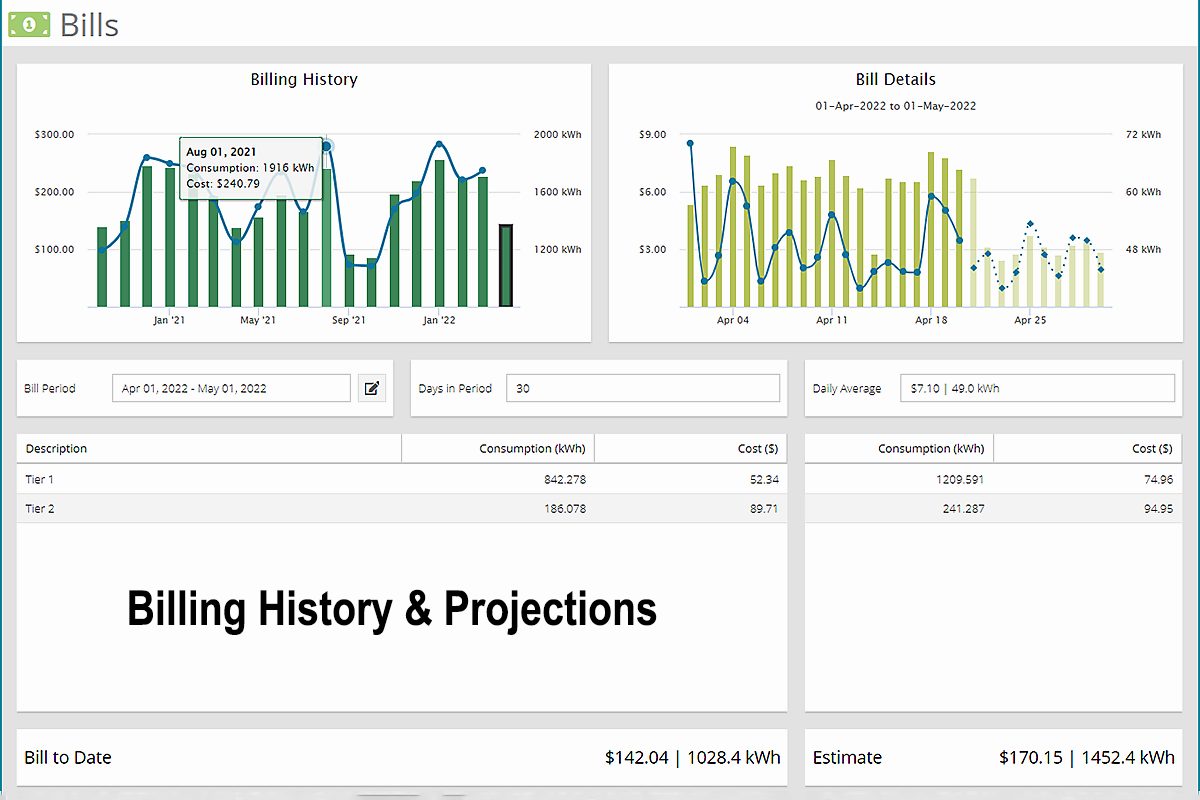Click the Aug 01, 2021 tooltip box

251,168
